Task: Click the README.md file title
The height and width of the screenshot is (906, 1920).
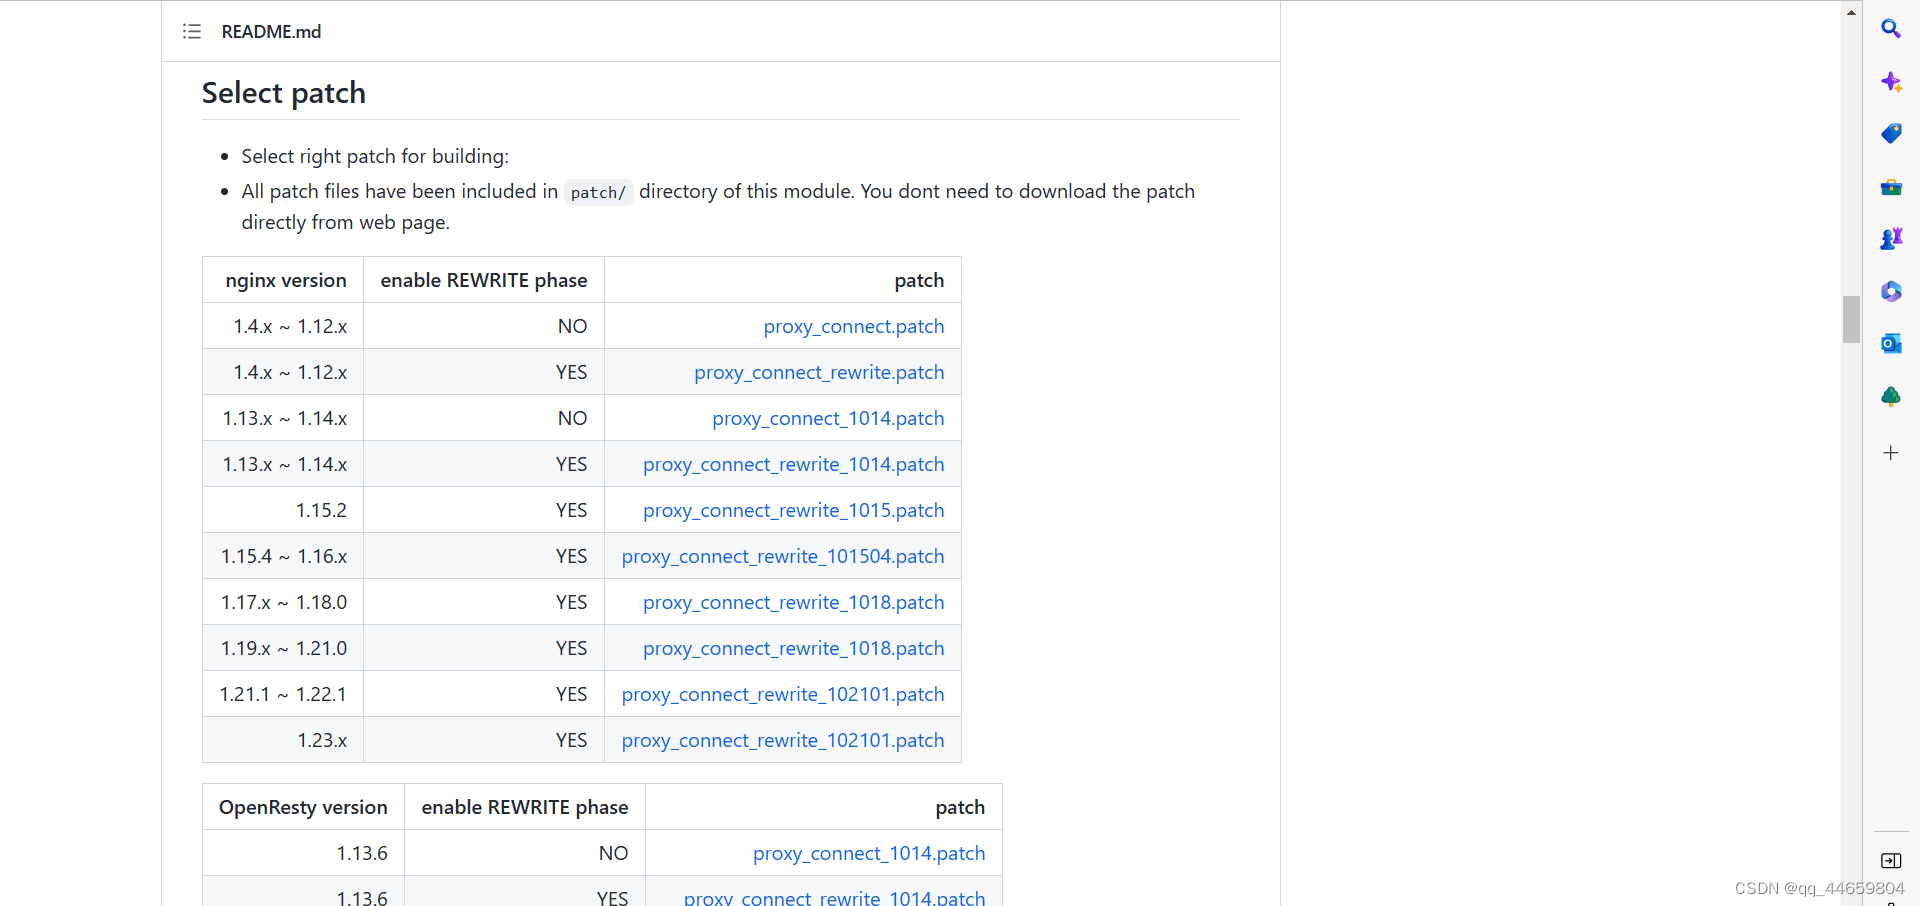Action: [271, 32]
